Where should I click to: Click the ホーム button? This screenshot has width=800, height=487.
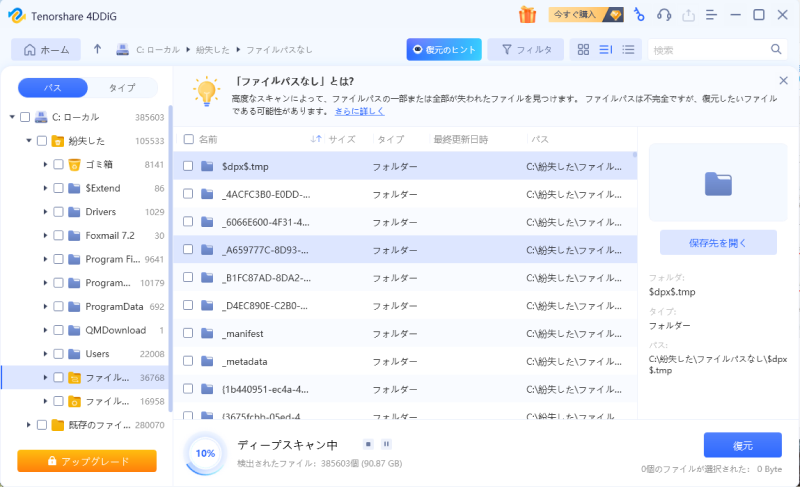46,49
